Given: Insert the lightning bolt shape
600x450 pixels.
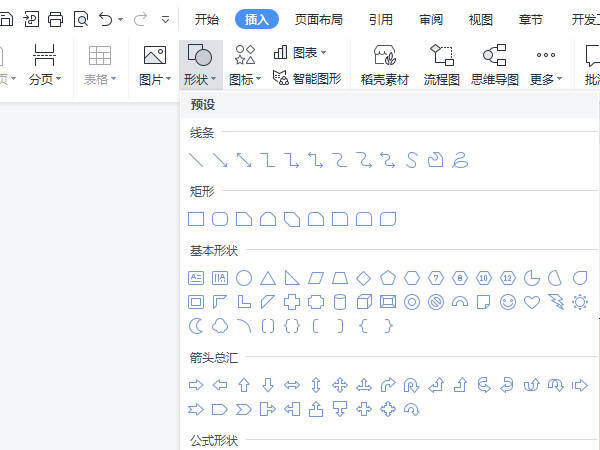Looking at the screenshot, I should point(556,302).
